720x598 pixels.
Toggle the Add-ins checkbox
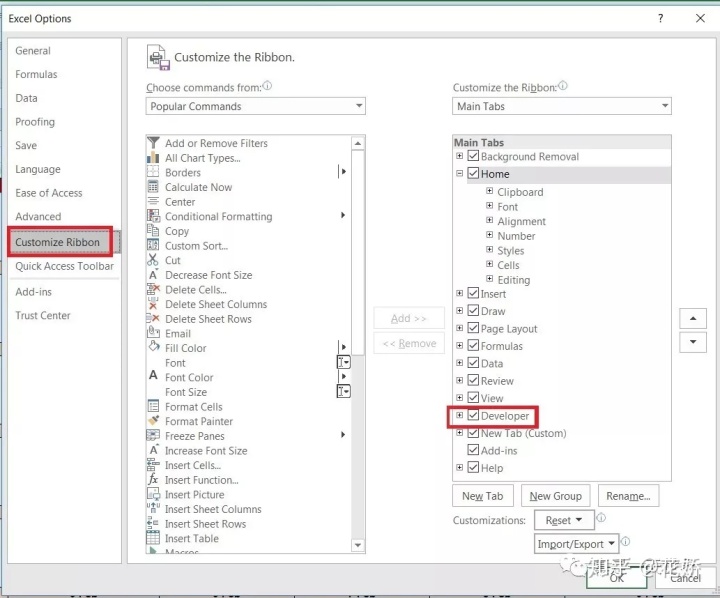click(x=473, y=450)
